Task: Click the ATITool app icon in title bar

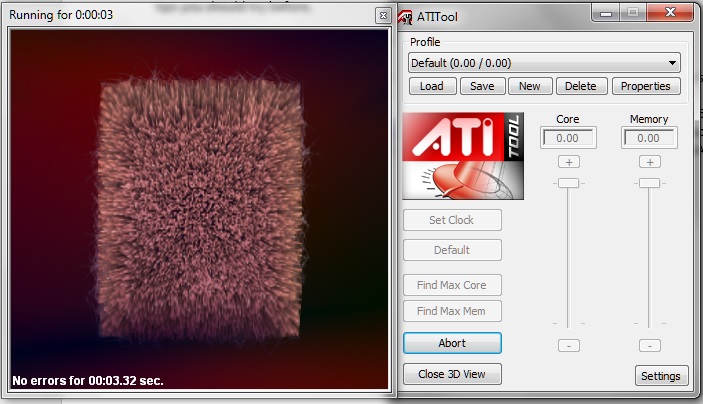Action: (x=406, y=17)
